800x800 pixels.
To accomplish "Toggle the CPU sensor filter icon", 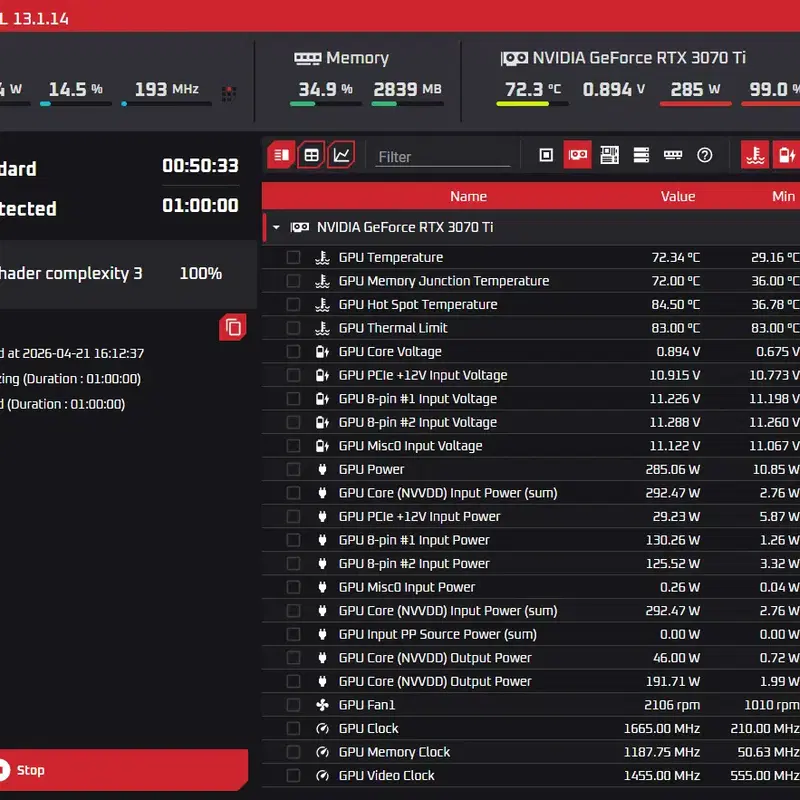I will point(546,155).
